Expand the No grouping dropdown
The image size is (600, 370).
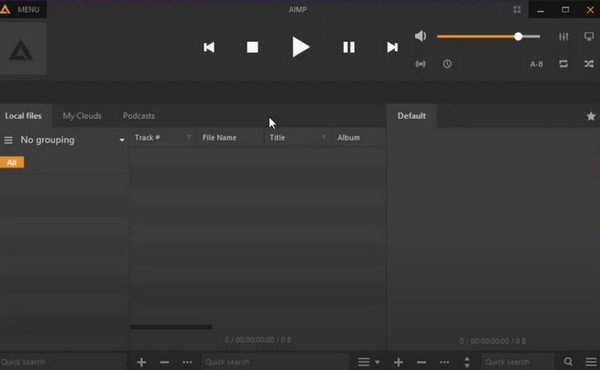coord(122,140)
